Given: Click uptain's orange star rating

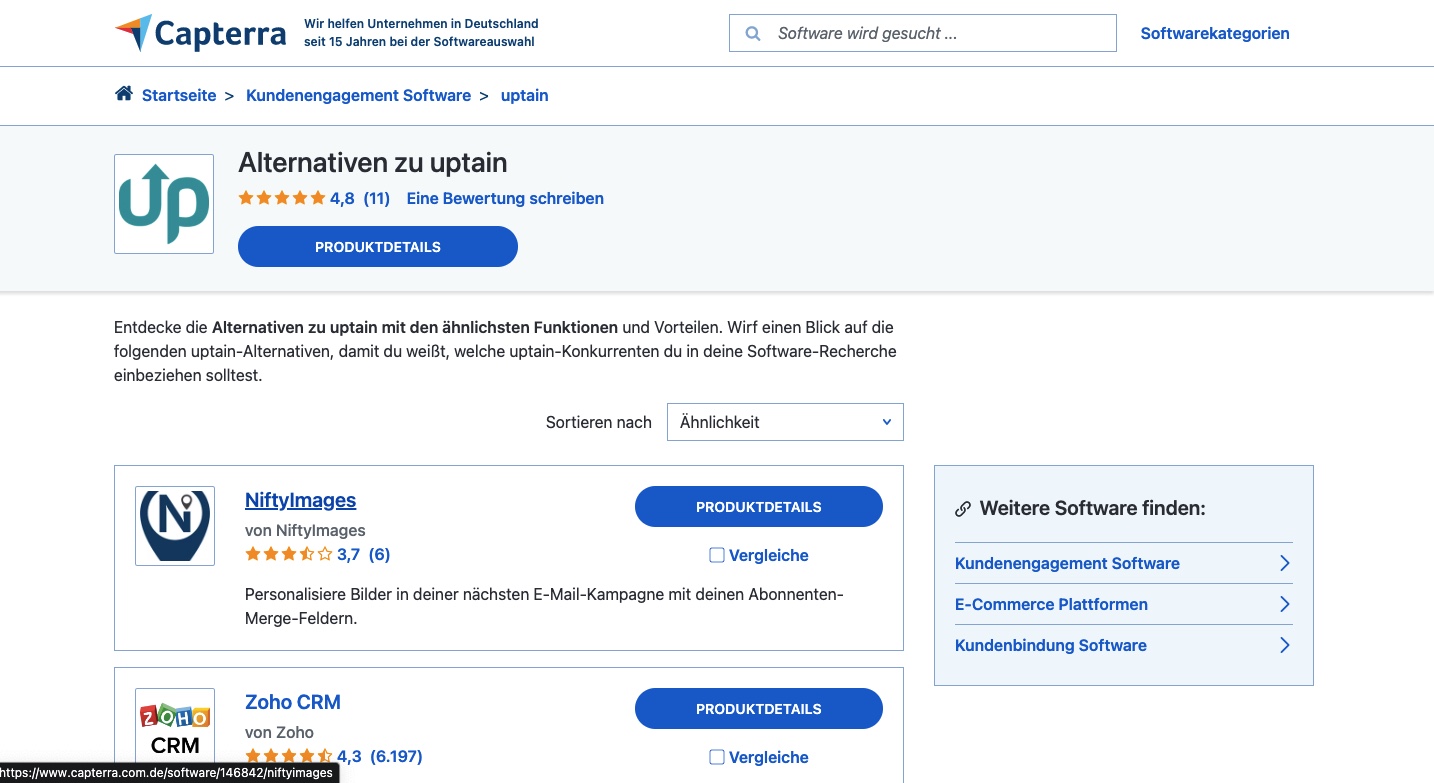Looking at the screenshot, I should [282, 198].
